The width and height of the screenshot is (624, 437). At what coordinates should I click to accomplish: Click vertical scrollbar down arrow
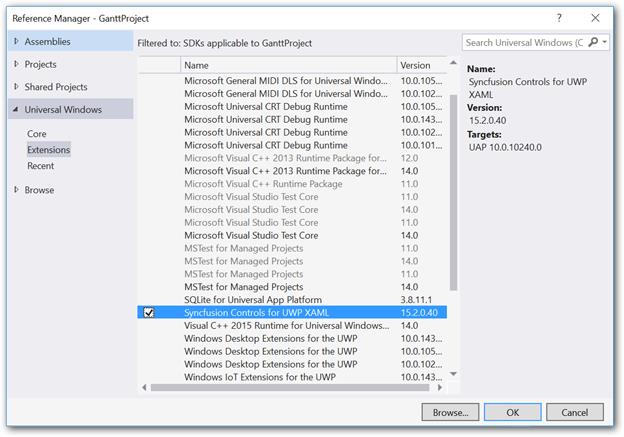[x=453, y=374]
